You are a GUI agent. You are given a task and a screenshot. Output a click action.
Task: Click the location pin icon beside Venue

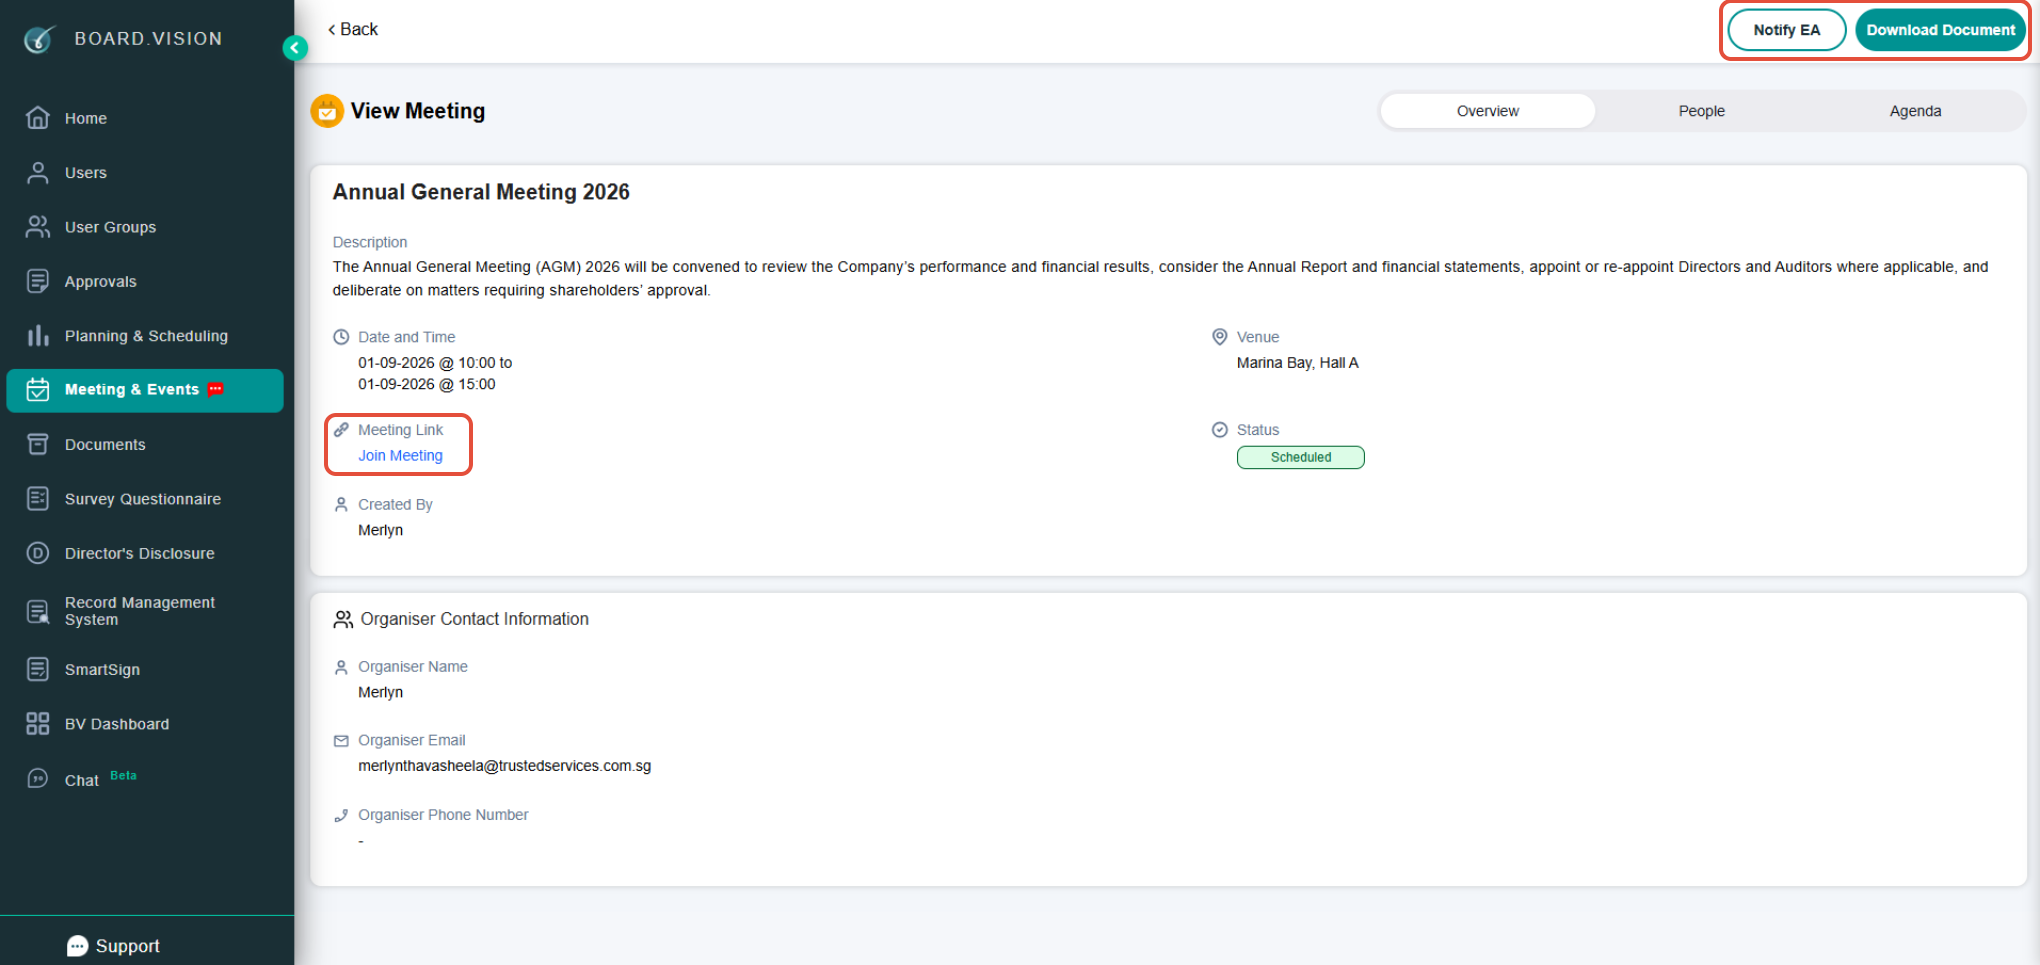click(x=1220, y=337)
